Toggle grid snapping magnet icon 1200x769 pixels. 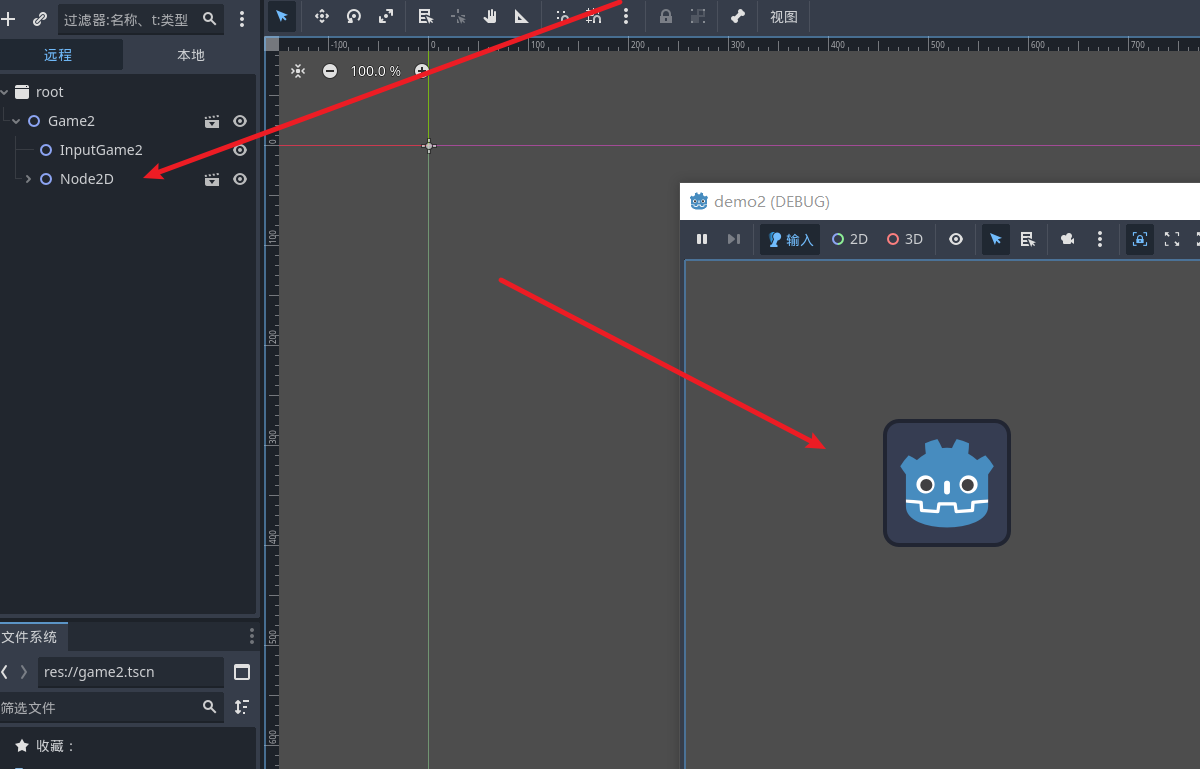click(594, 16)
